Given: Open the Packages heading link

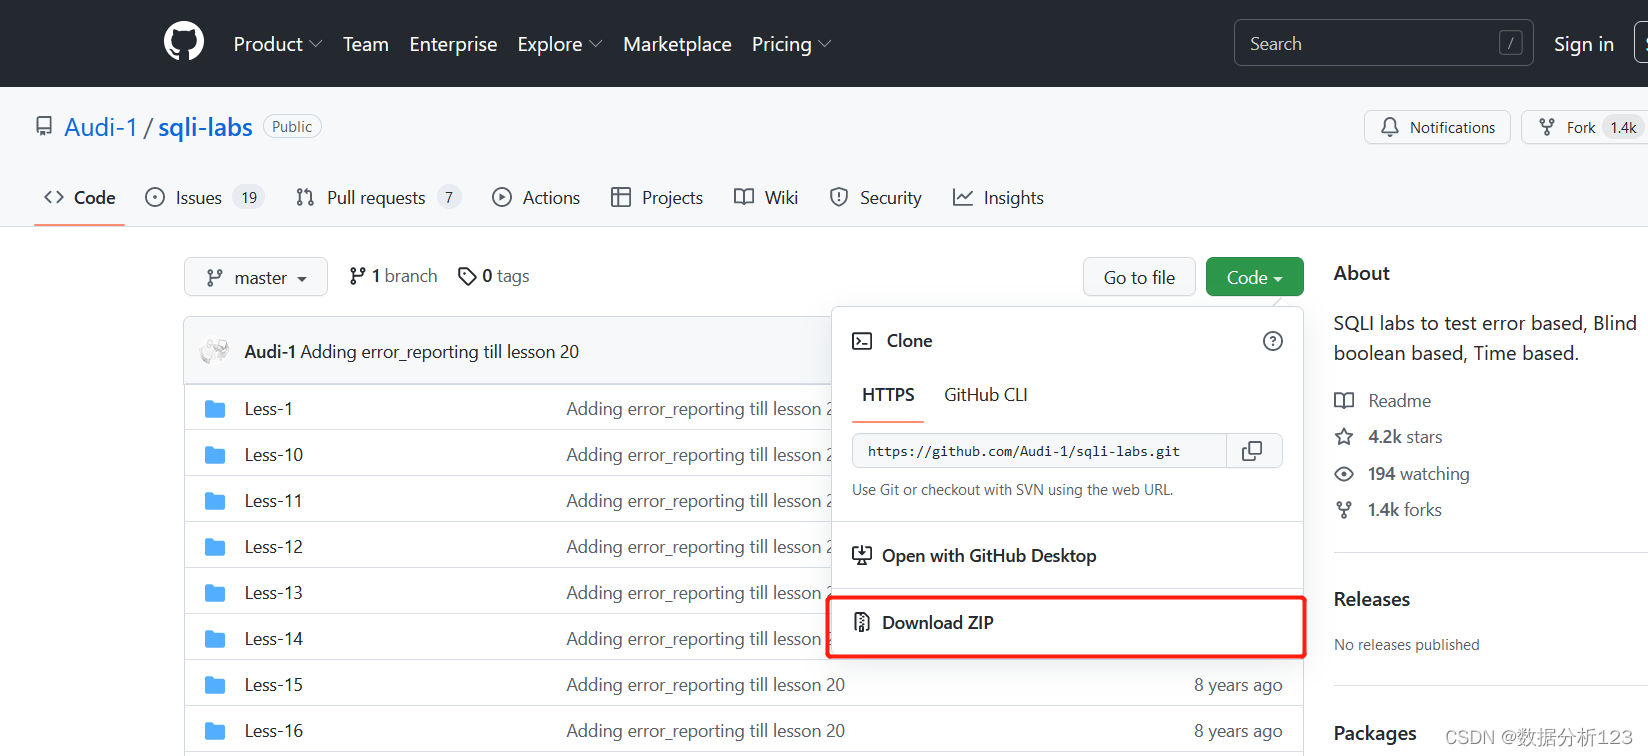Looking at the screenshot, I should 1375,733.
